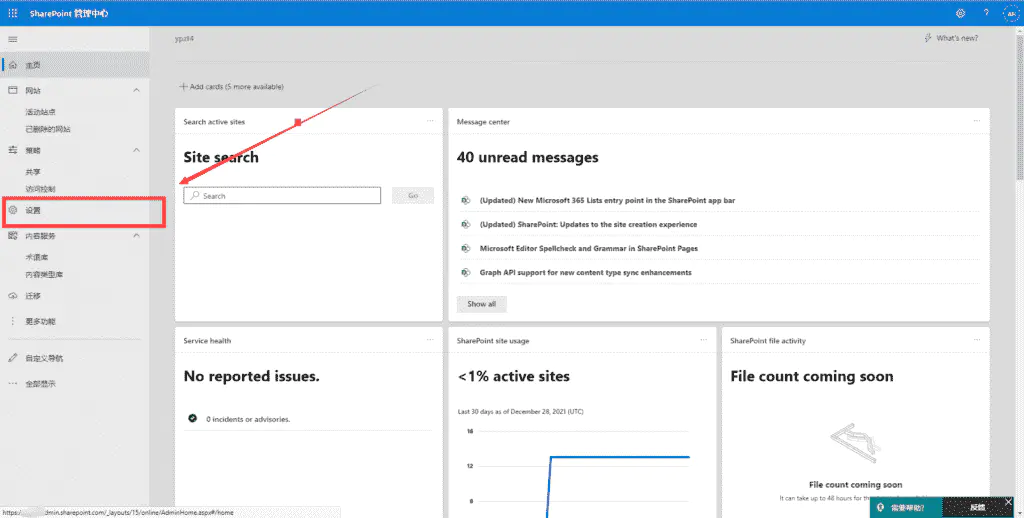Close the help and feedback bar
Viewport: 1024px width, 518px height.
pos(1008,502)
